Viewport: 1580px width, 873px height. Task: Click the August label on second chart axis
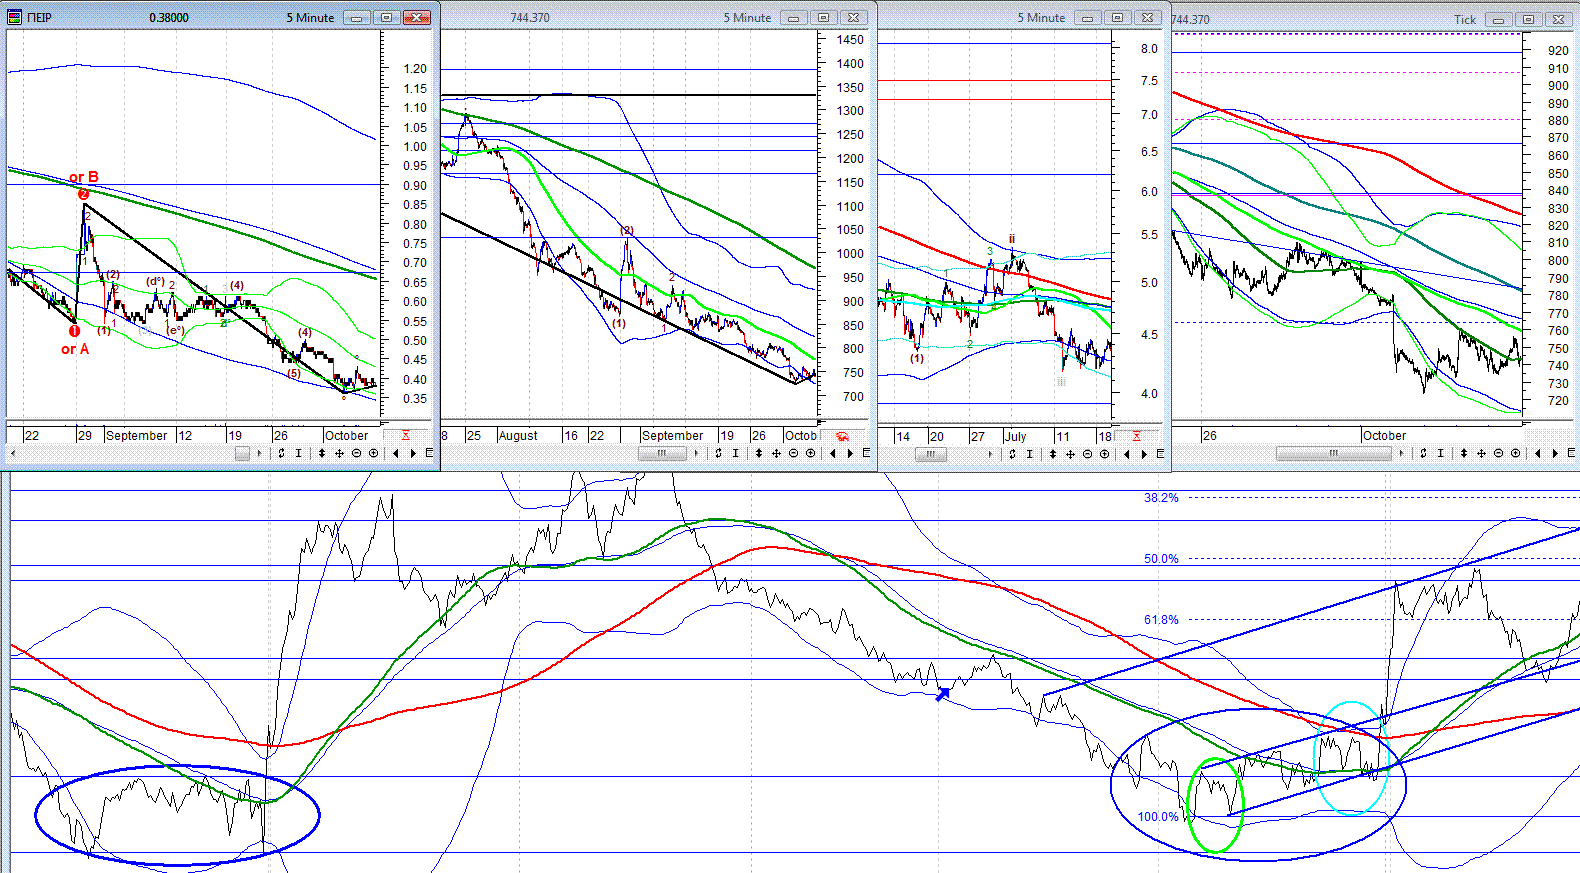coord(518,436)
